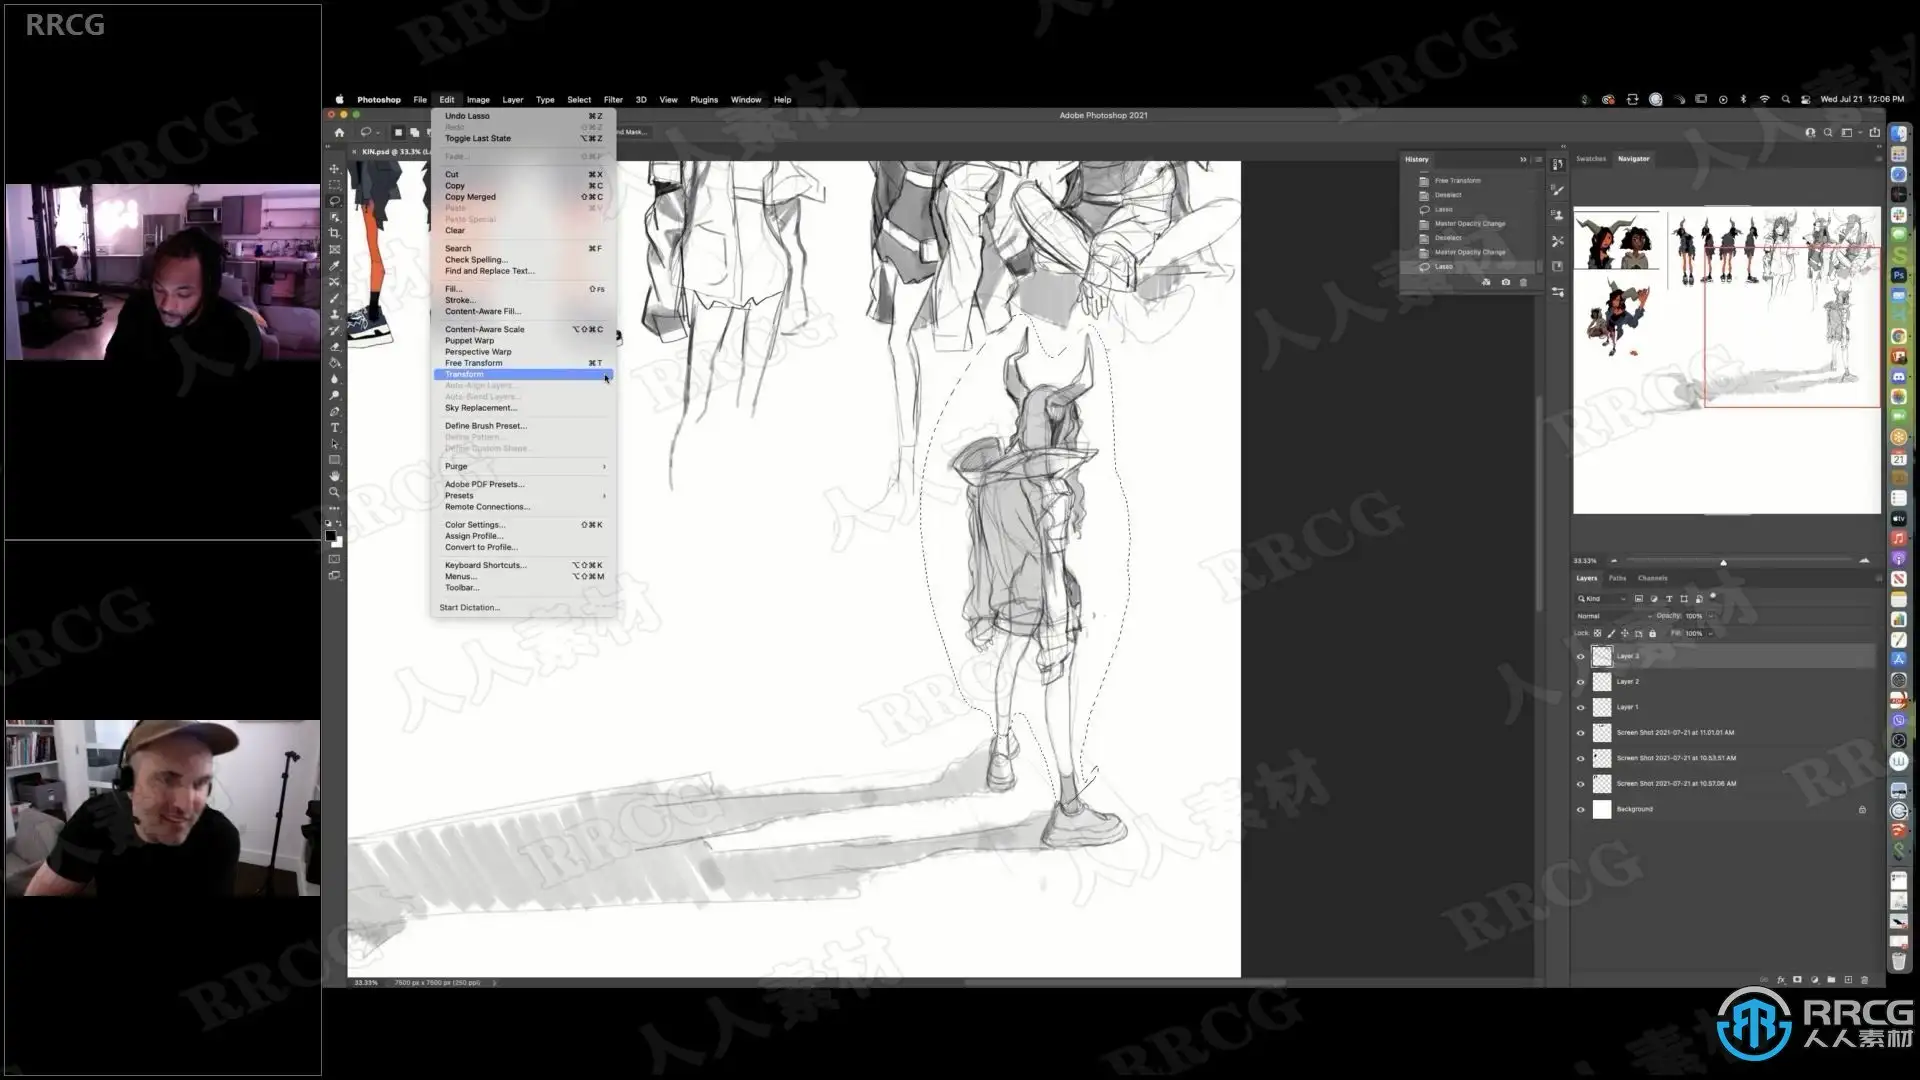Select the Zoom tool in toolbar

[334, 492]
